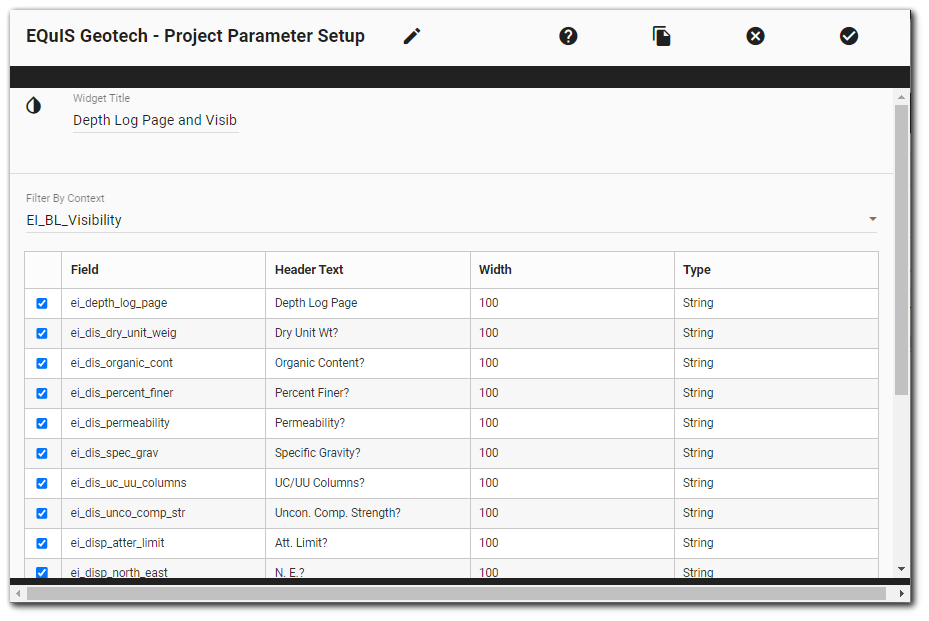Disable the ei_disp_atter_limit field
This screenshot has height=621, width=929.
(41, 543)
